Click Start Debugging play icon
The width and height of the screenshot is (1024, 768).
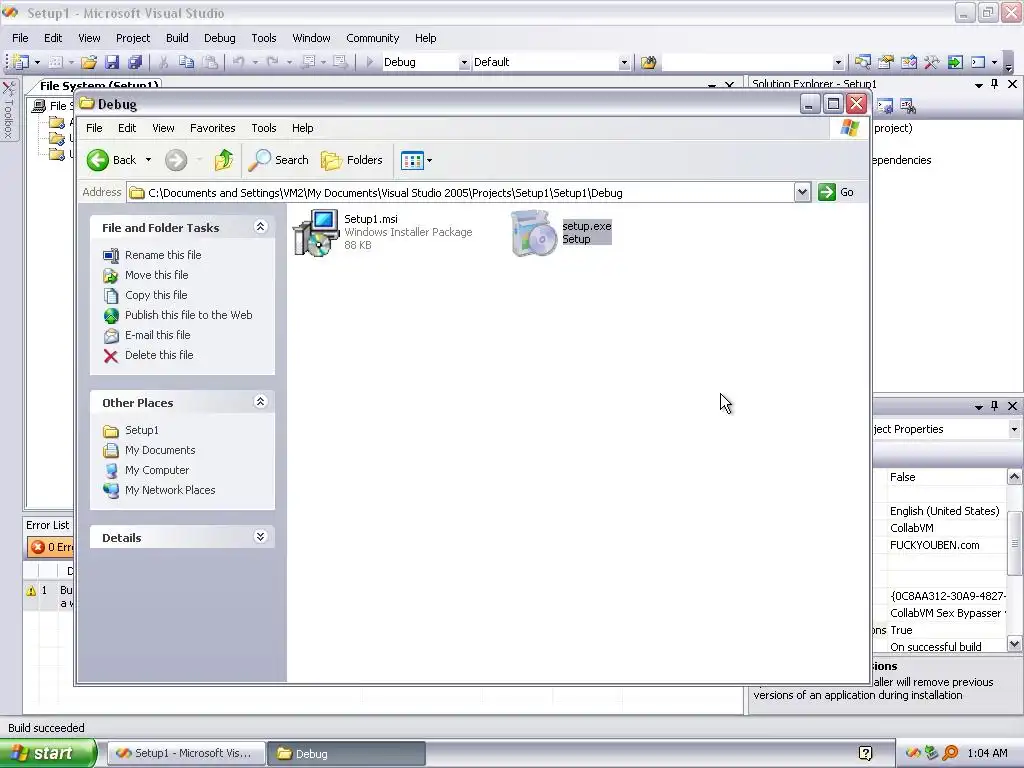tap(370, 62)
